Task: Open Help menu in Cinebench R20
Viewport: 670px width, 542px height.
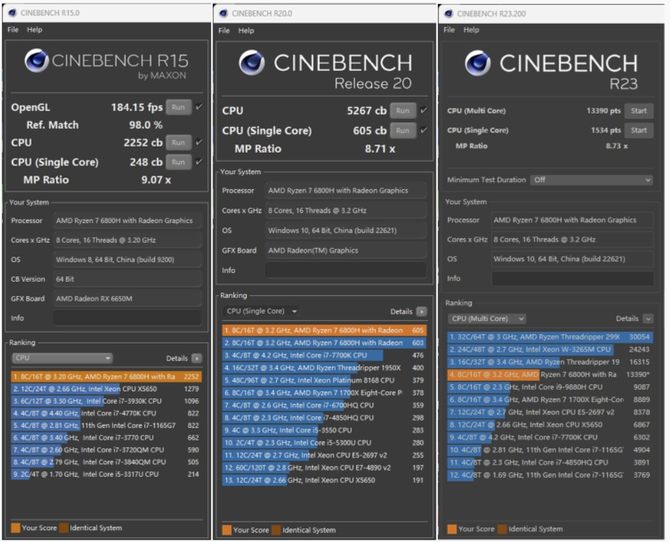Action: 246,31
